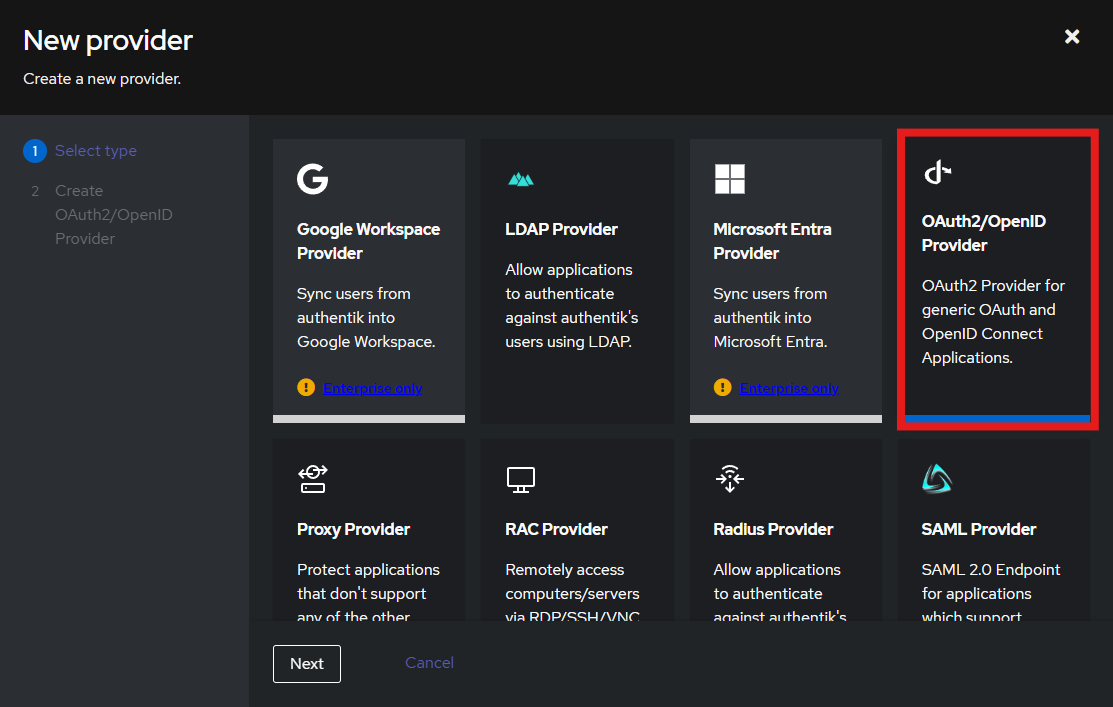
Task: Click "SAML 2.0 Endpoint for applications" description
Action: (991, 591)
